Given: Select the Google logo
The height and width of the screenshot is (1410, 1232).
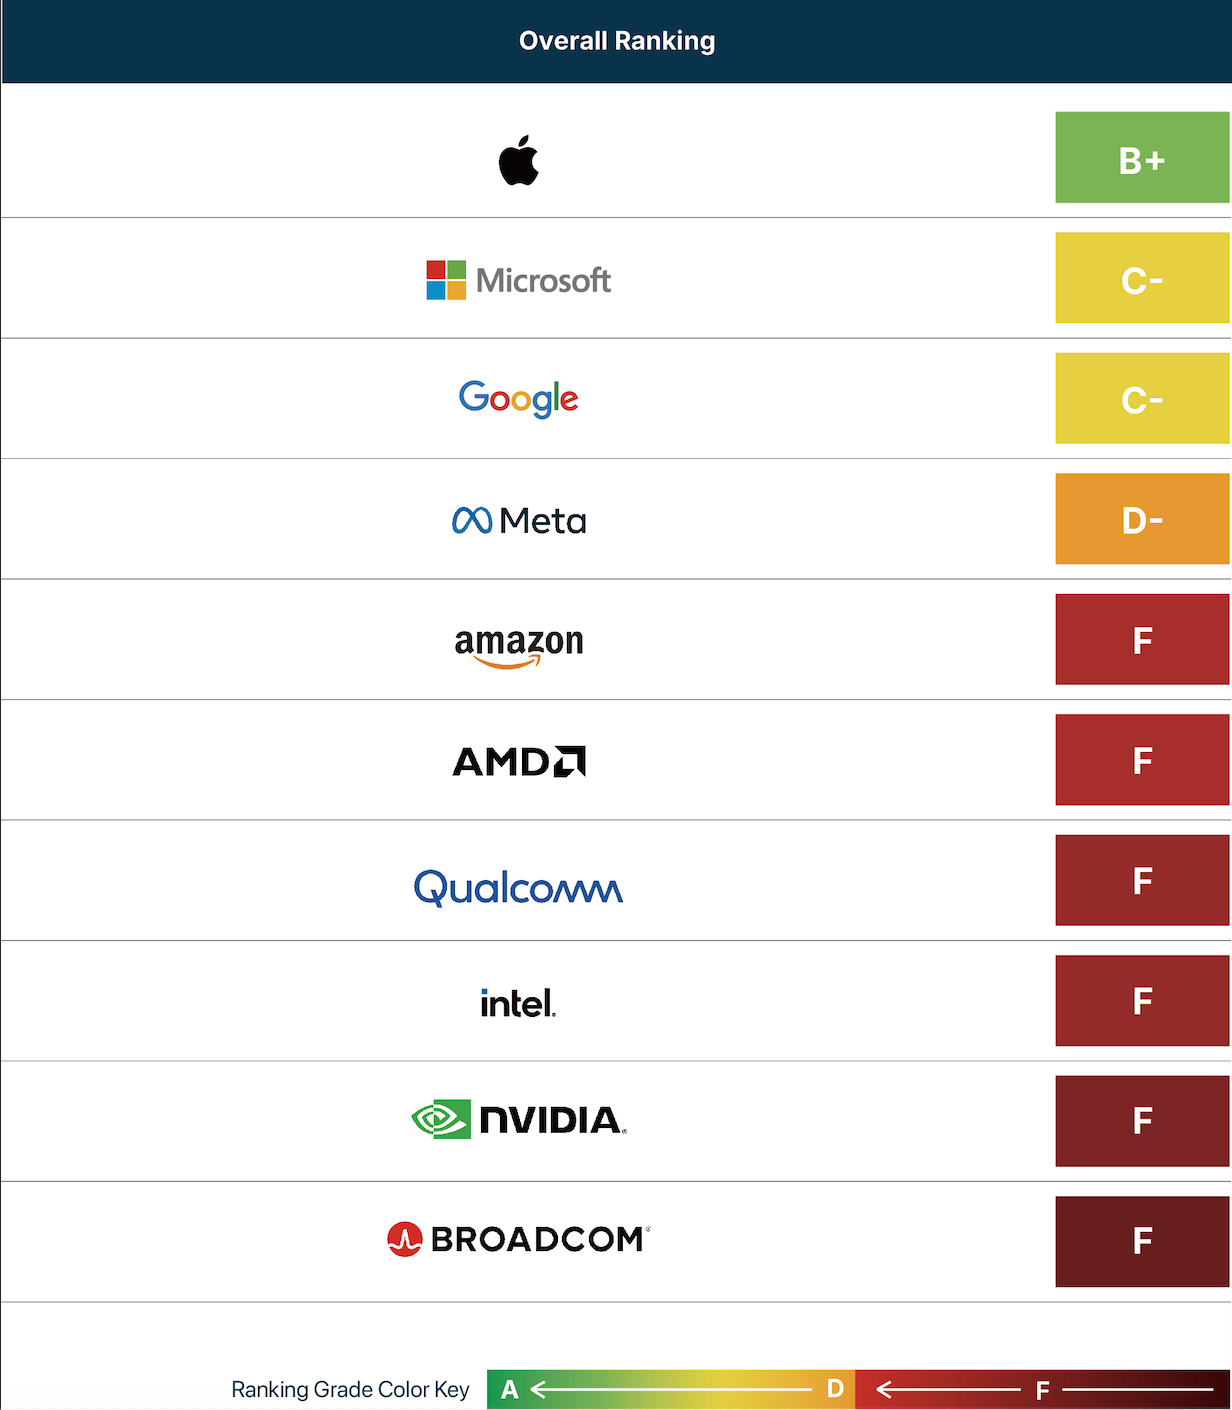Looking at the screenshot, I should (x=518, y=399).
